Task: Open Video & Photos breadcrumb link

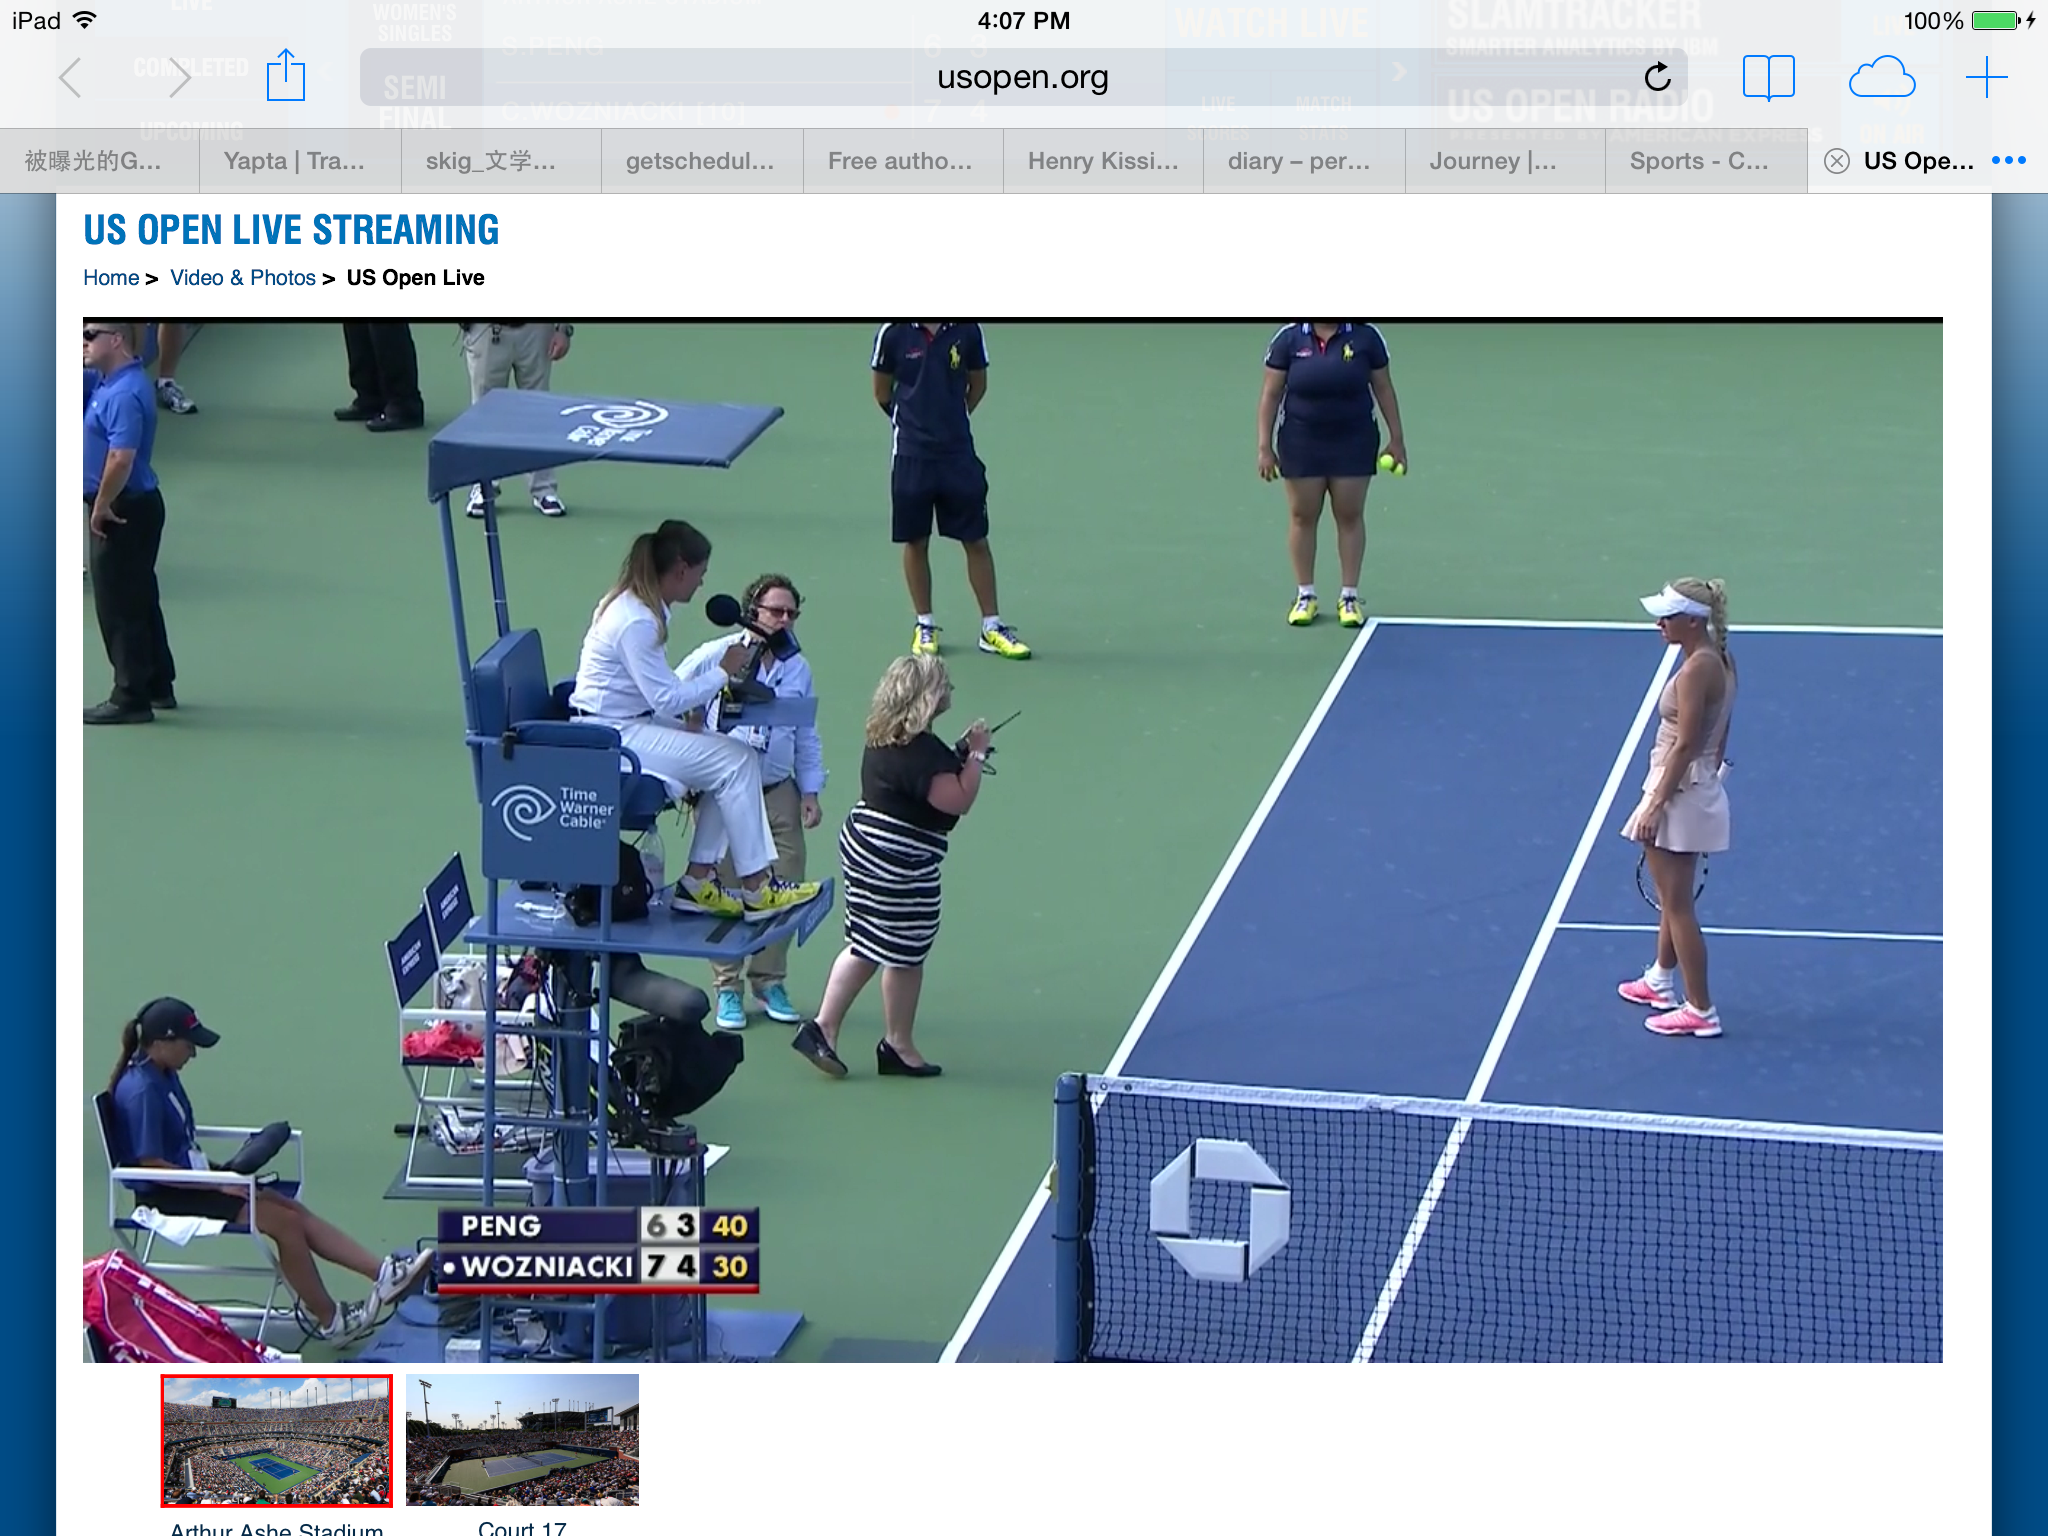Action: pos(243,278)
